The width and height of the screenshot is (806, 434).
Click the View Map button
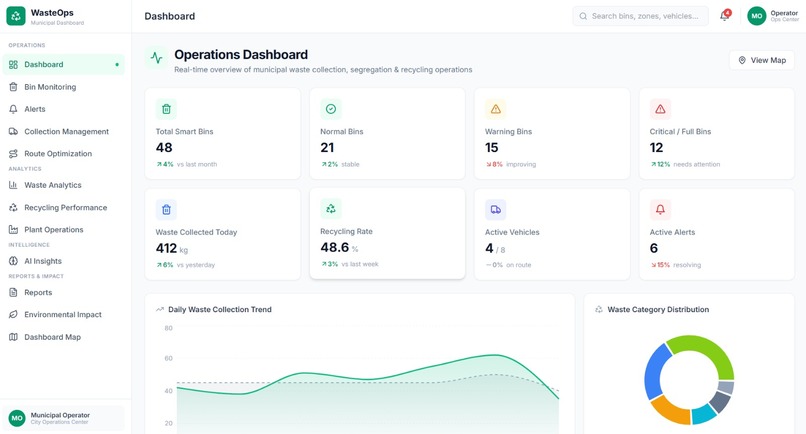(762, 60)
